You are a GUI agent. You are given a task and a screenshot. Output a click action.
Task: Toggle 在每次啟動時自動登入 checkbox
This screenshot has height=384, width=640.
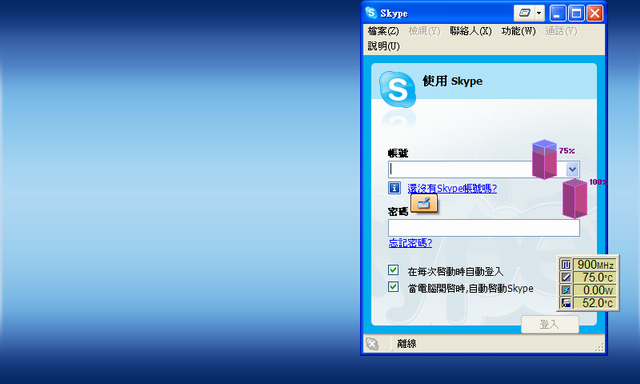393,270
